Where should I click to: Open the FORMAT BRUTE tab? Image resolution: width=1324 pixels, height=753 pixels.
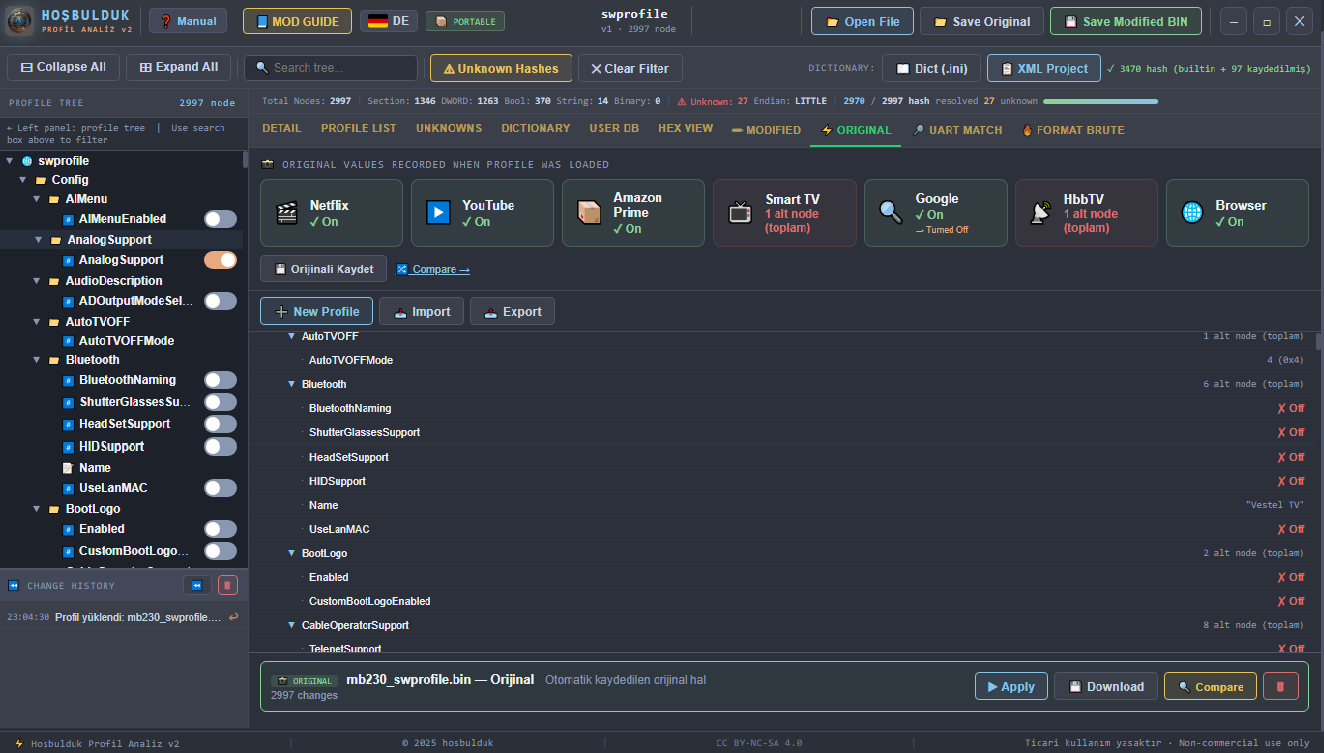click(x=1073, y=130)
